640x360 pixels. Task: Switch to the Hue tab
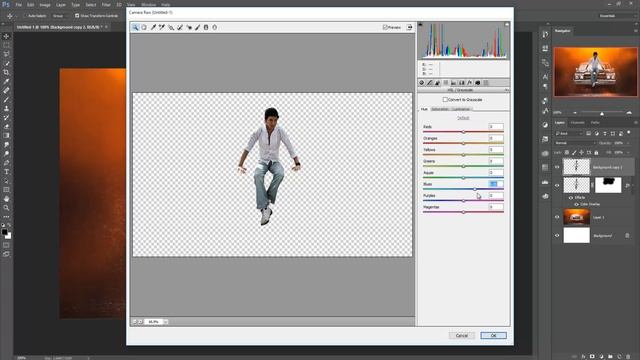click(424, 109)
